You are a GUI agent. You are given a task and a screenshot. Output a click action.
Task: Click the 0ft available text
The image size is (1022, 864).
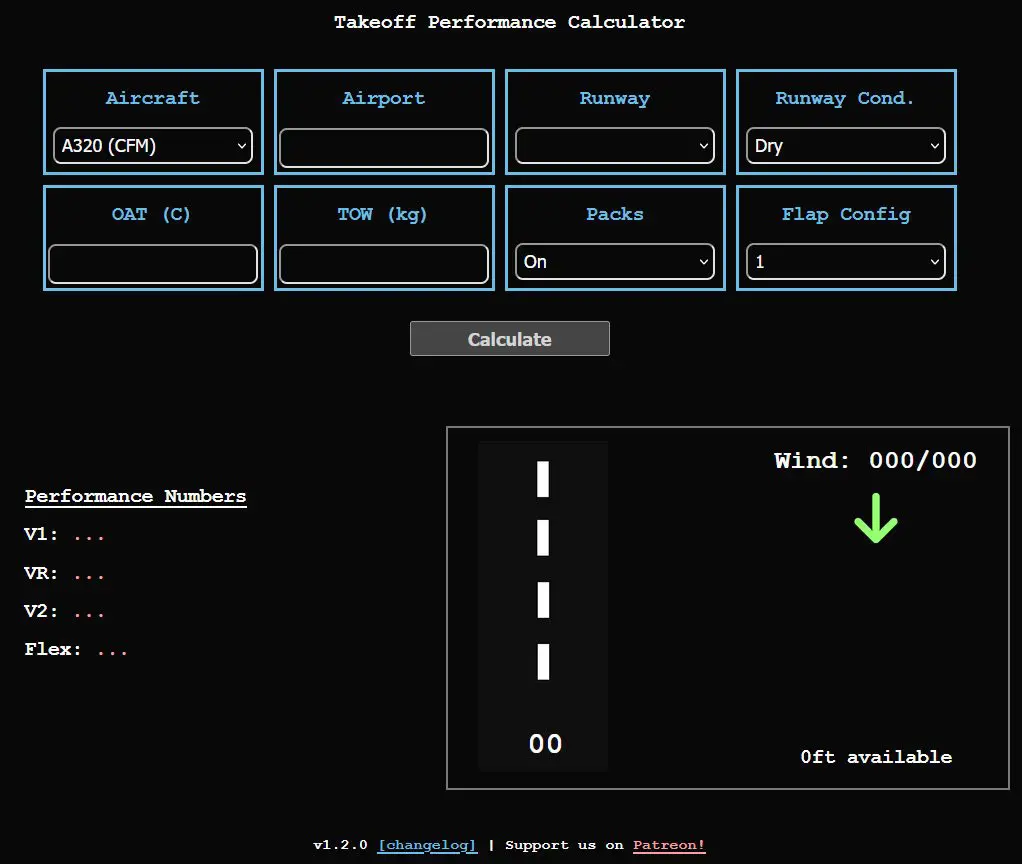876,757
